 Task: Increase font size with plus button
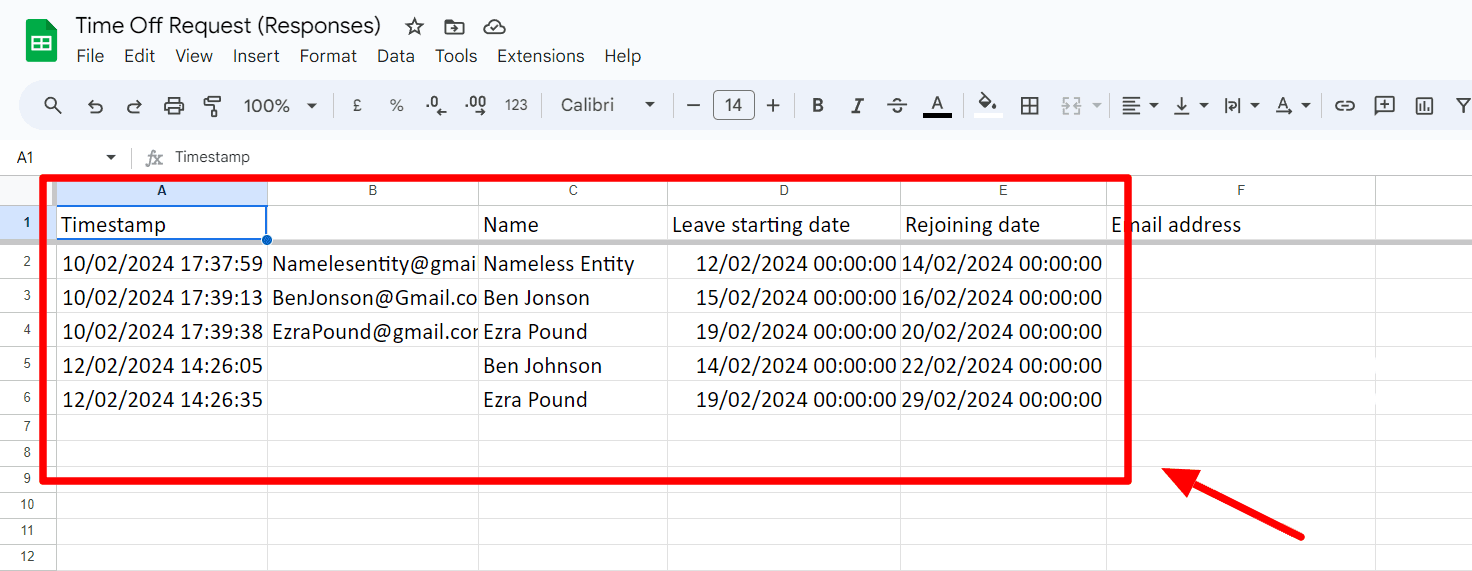click(773, 105)
